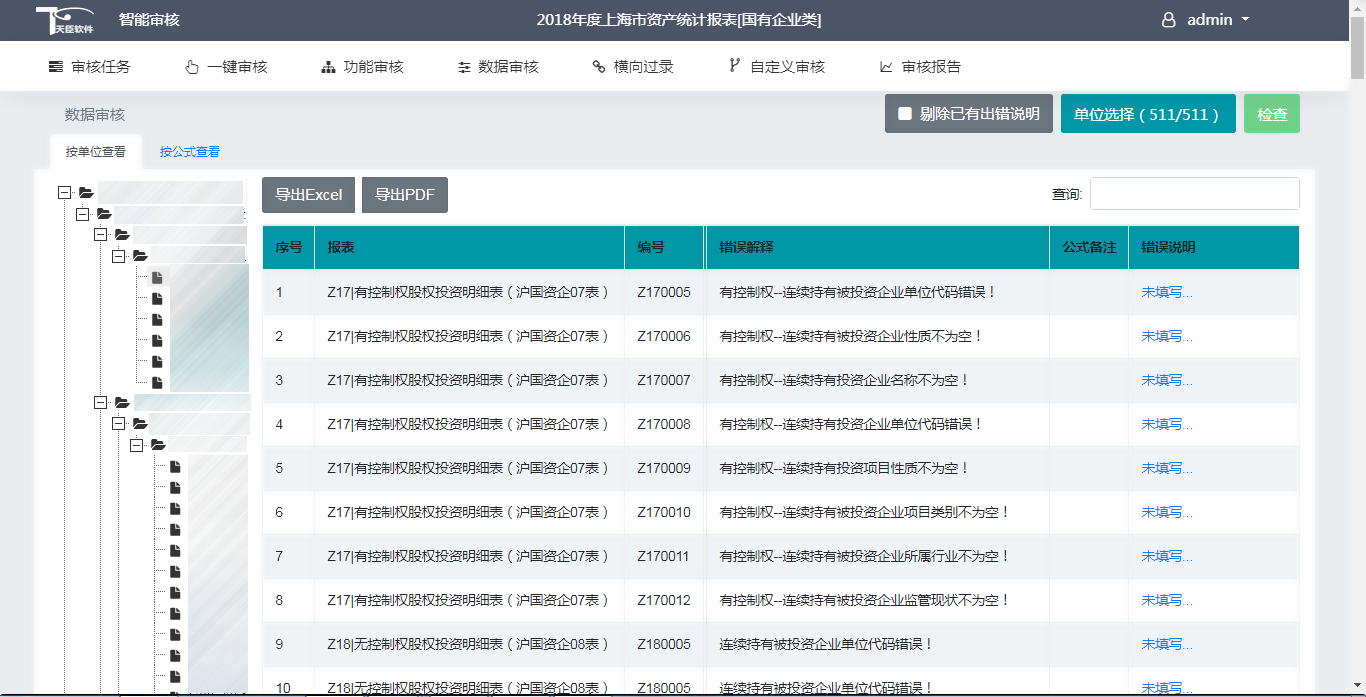The height and width of the screenshot is (697, 1366).
Task: Open the admin account dropdown arrow
Action: tap(1245, 20)
